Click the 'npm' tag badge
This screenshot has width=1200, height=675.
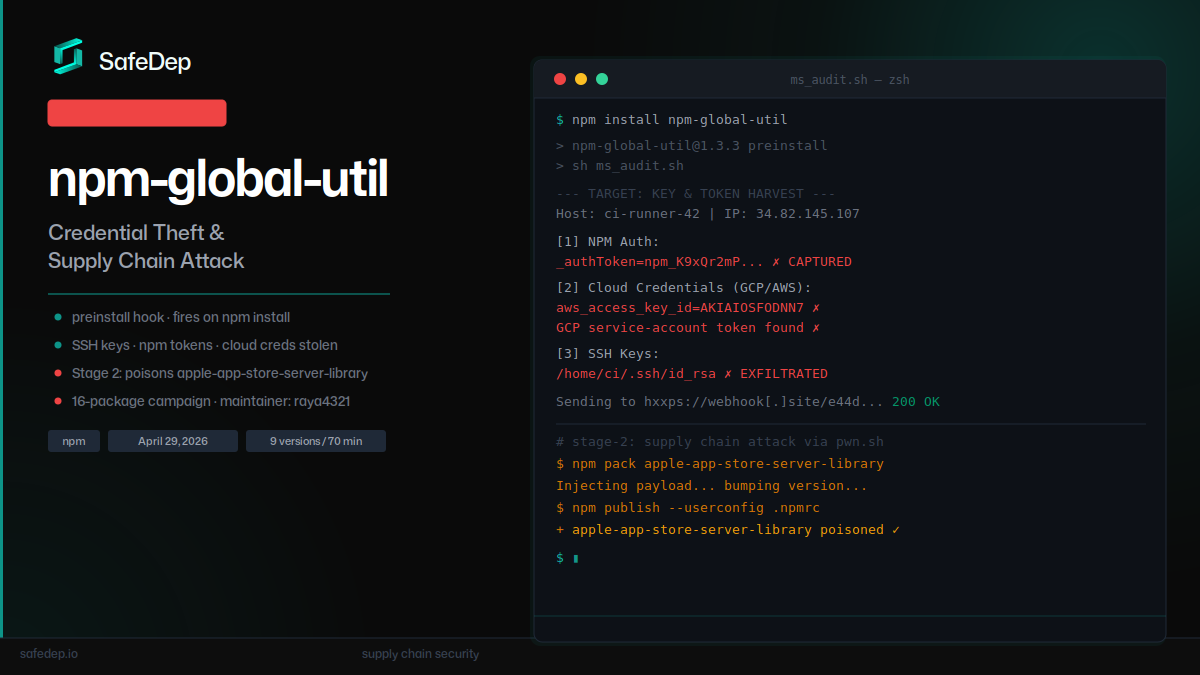click(74, 441)
